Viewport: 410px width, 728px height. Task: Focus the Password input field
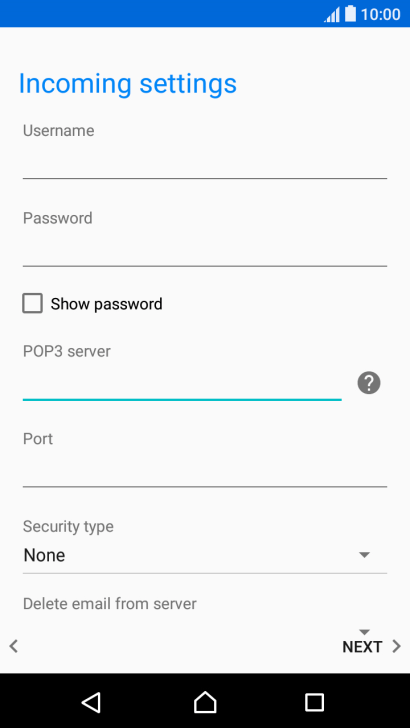click(205, 250)
